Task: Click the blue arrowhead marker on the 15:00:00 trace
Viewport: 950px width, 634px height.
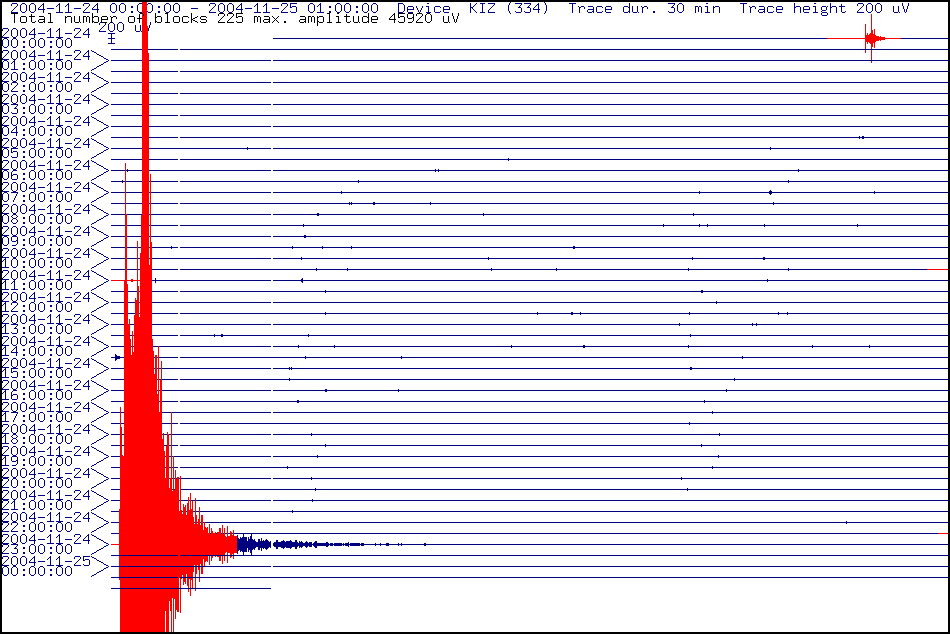Action: (118, 358)
